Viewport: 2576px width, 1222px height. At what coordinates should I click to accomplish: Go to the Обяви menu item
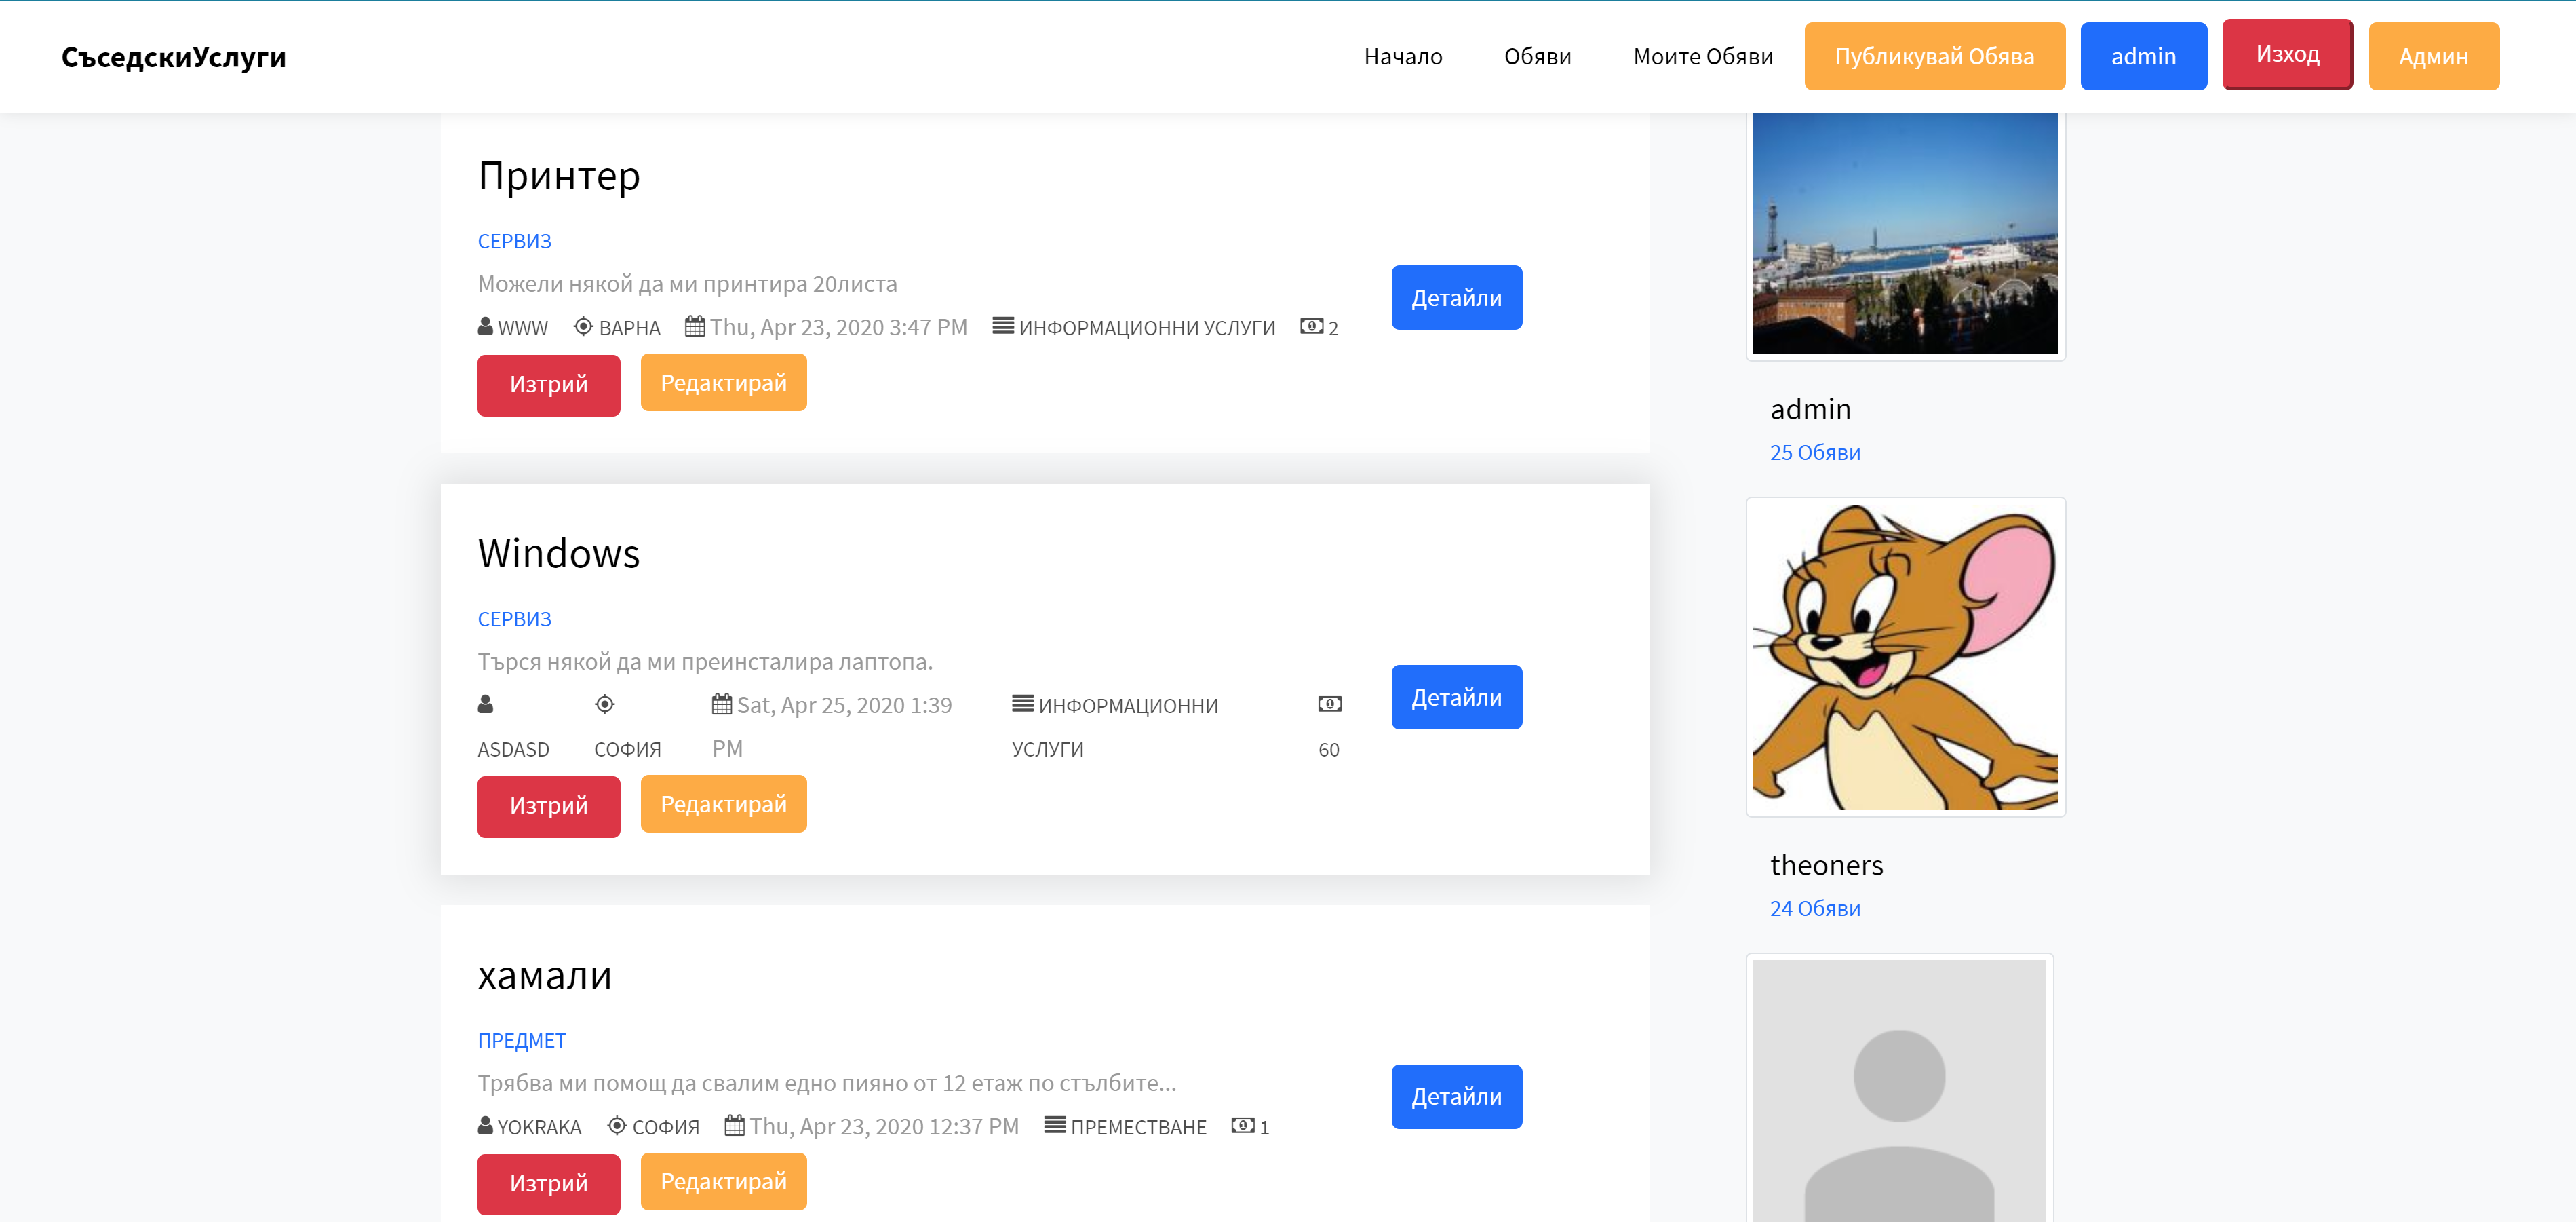click(1537, 57)
